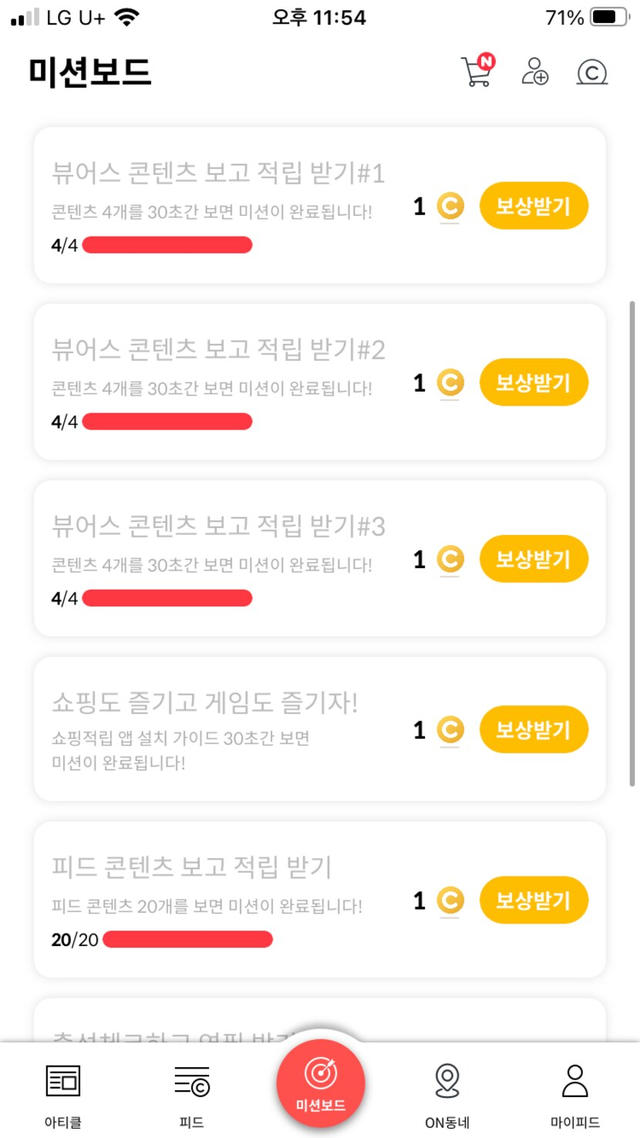Claim reward for 피드 콘텐츠 mission
The height and width of the screenshot is (1138, 640).
[x=533, y=900]
